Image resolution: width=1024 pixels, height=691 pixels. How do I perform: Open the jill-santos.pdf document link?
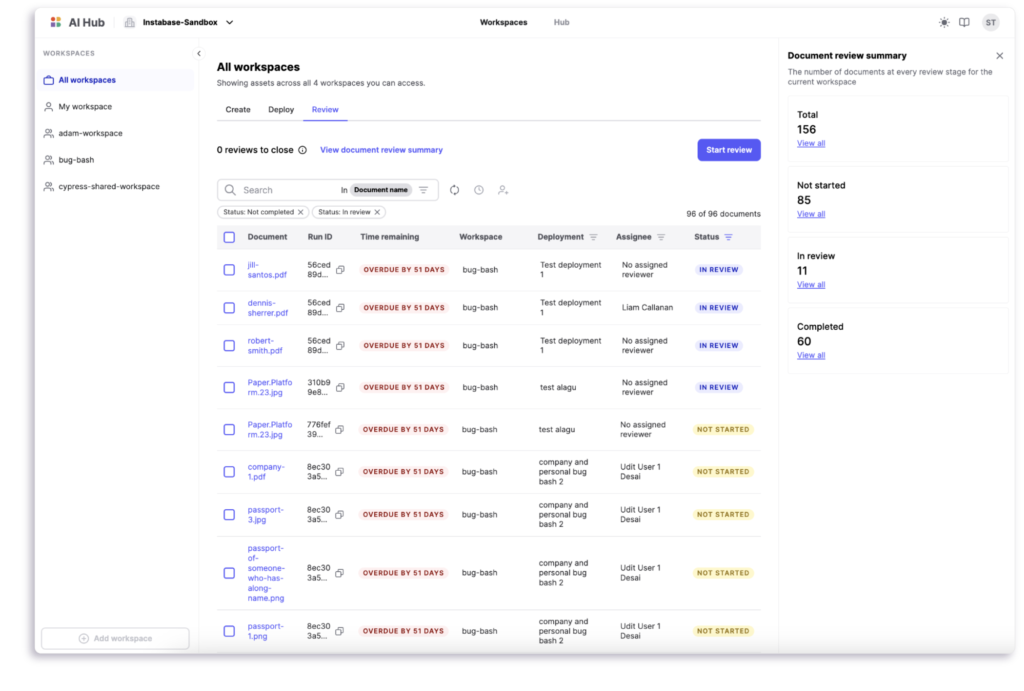(266, 270)
